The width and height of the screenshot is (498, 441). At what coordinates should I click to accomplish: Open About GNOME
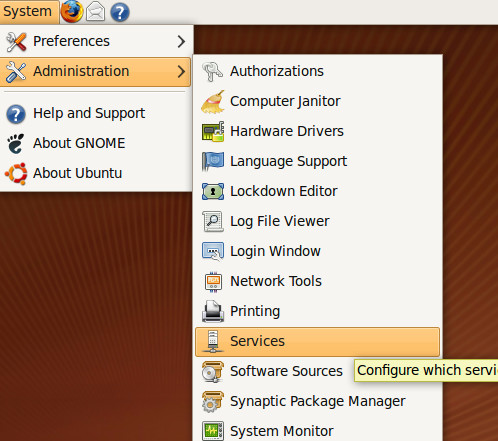click(96, 143)
